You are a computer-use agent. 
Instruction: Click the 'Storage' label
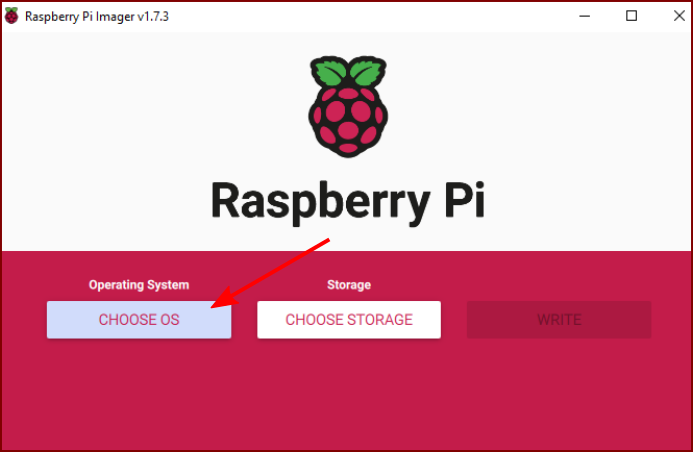349,285
